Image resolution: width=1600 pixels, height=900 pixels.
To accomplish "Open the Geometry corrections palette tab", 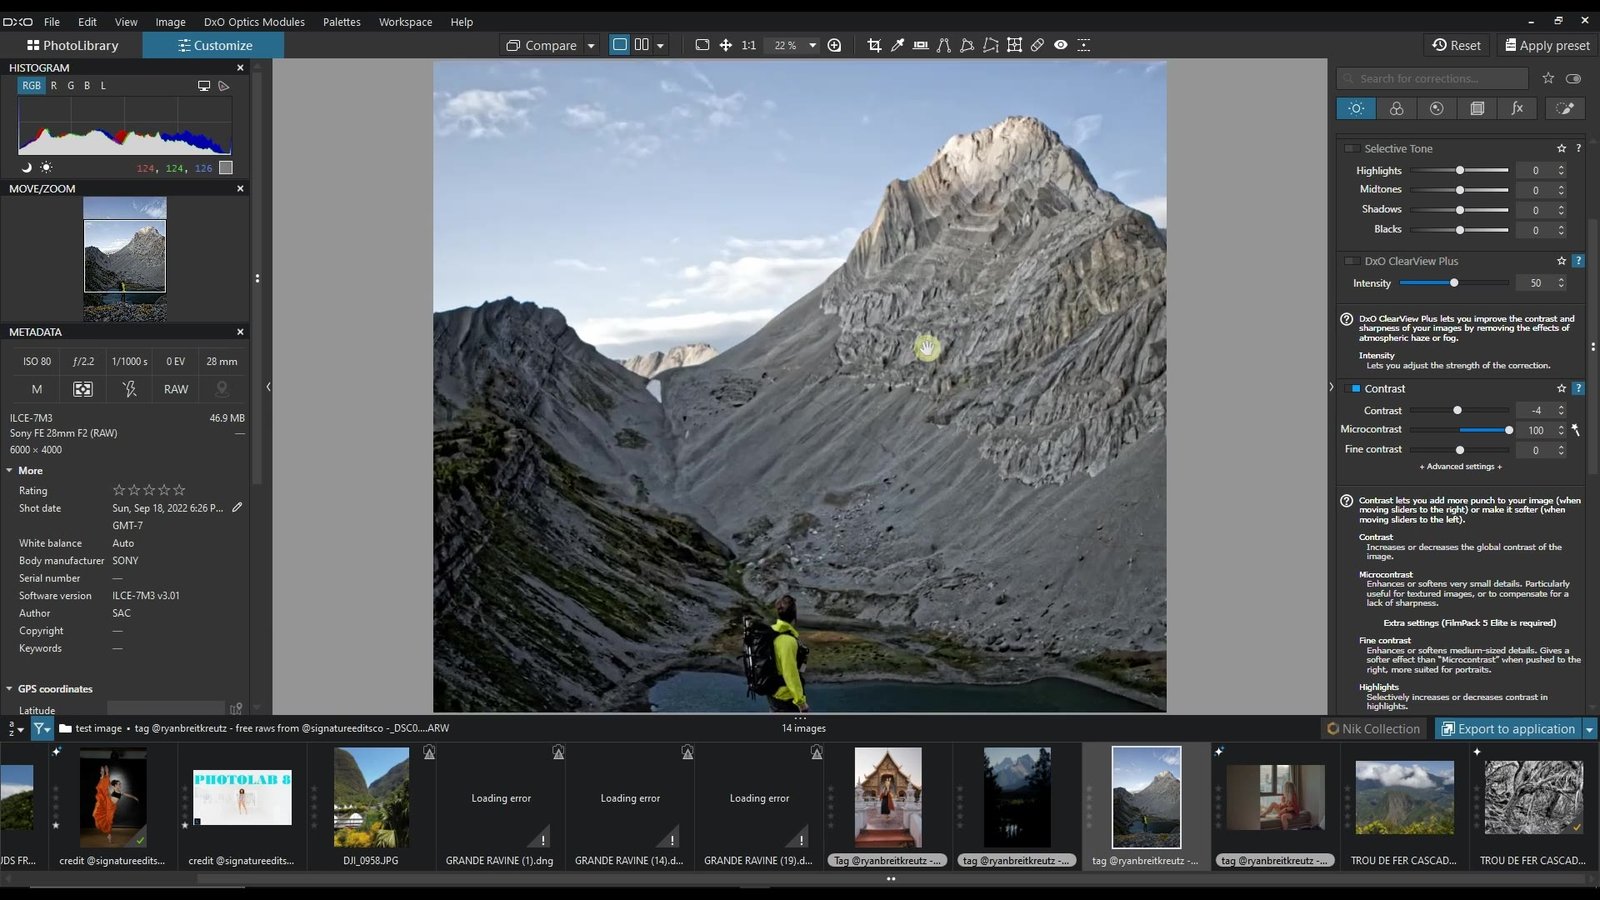I will pos(1477,108).
